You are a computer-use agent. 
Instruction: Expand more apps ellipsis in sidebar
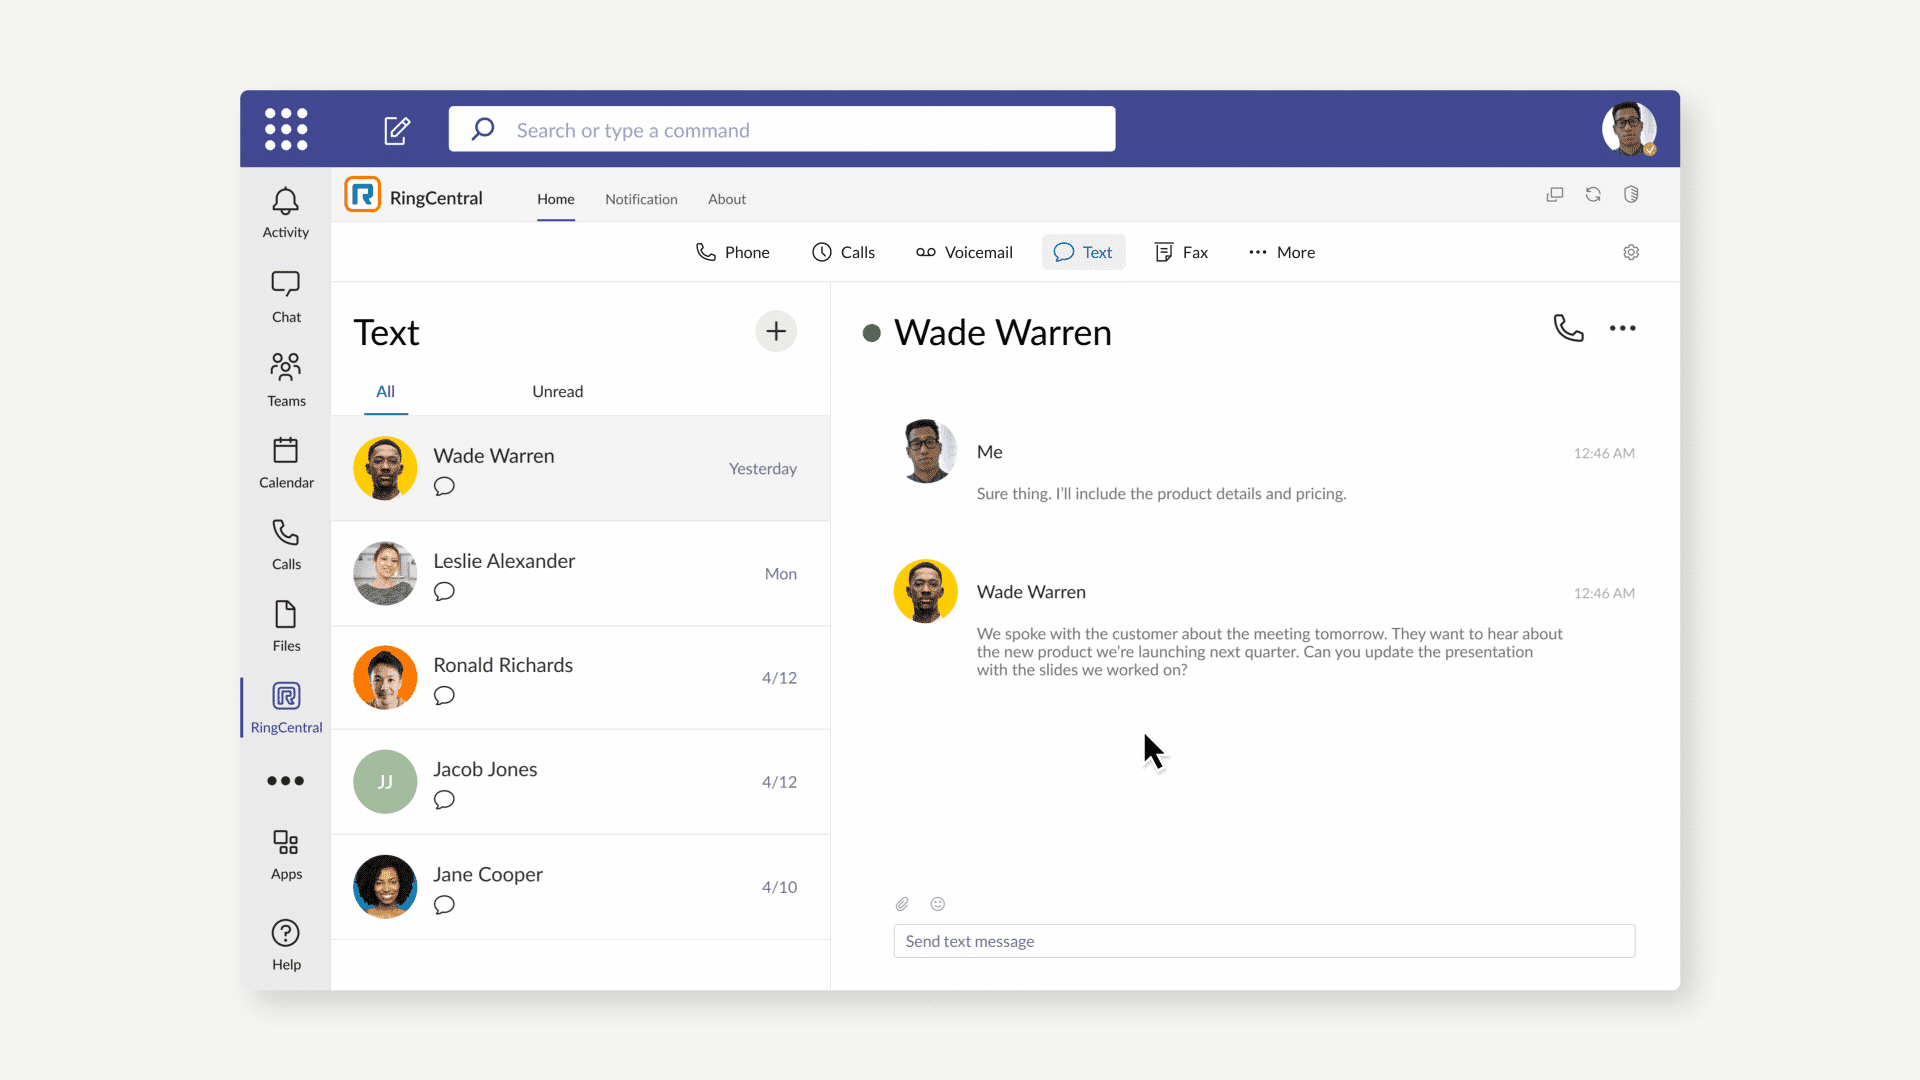tap(286, 781)
